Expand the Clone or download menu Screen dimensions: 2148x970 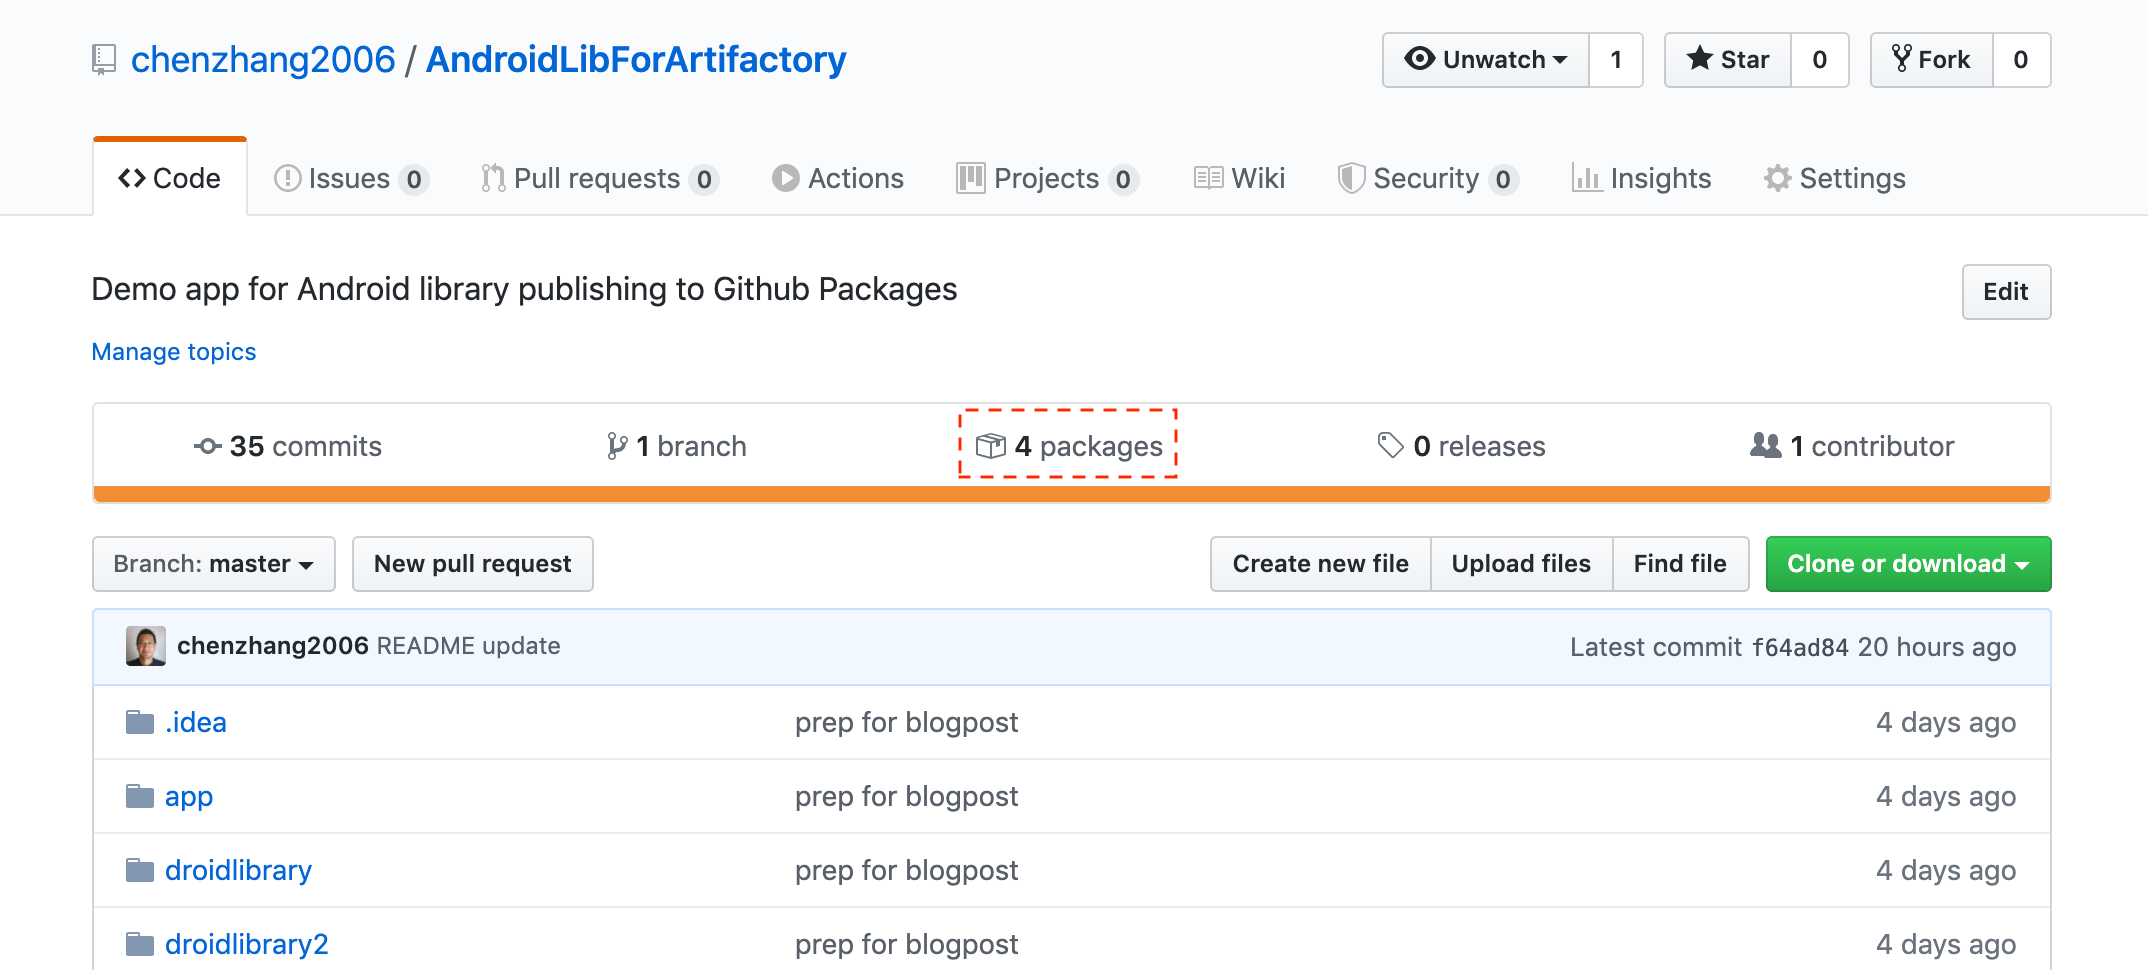pyautogui.click(x=1907, y=564)
